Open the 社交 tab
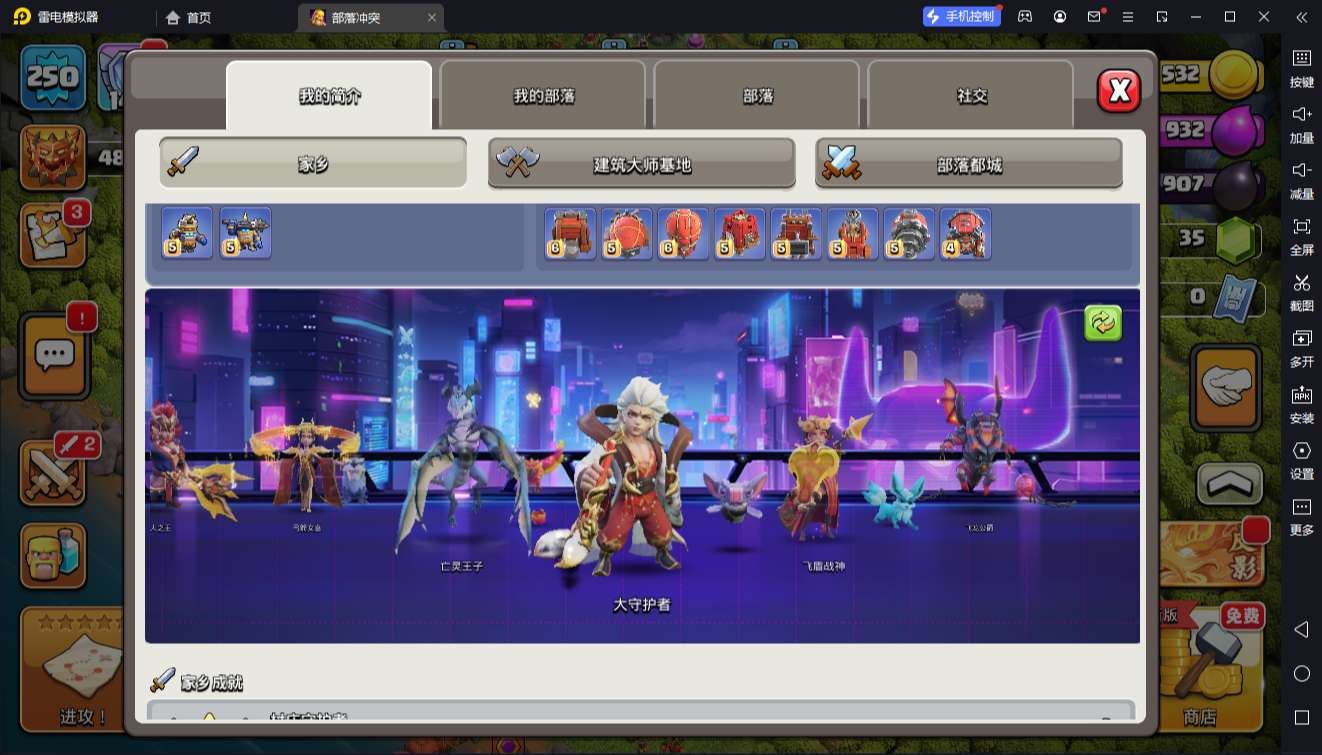1322x755 pixels. [971, 96]
